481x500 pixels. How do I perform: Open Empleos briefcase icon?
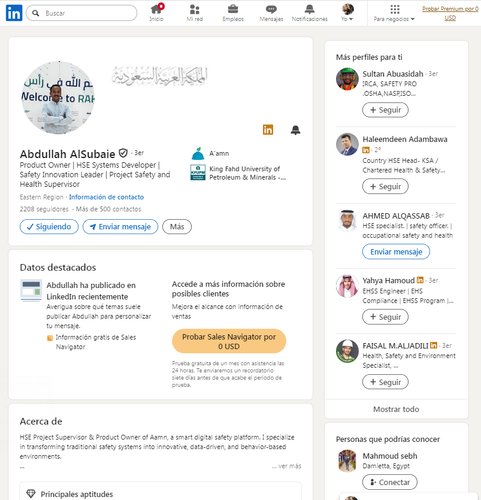[x=233, y=13]
